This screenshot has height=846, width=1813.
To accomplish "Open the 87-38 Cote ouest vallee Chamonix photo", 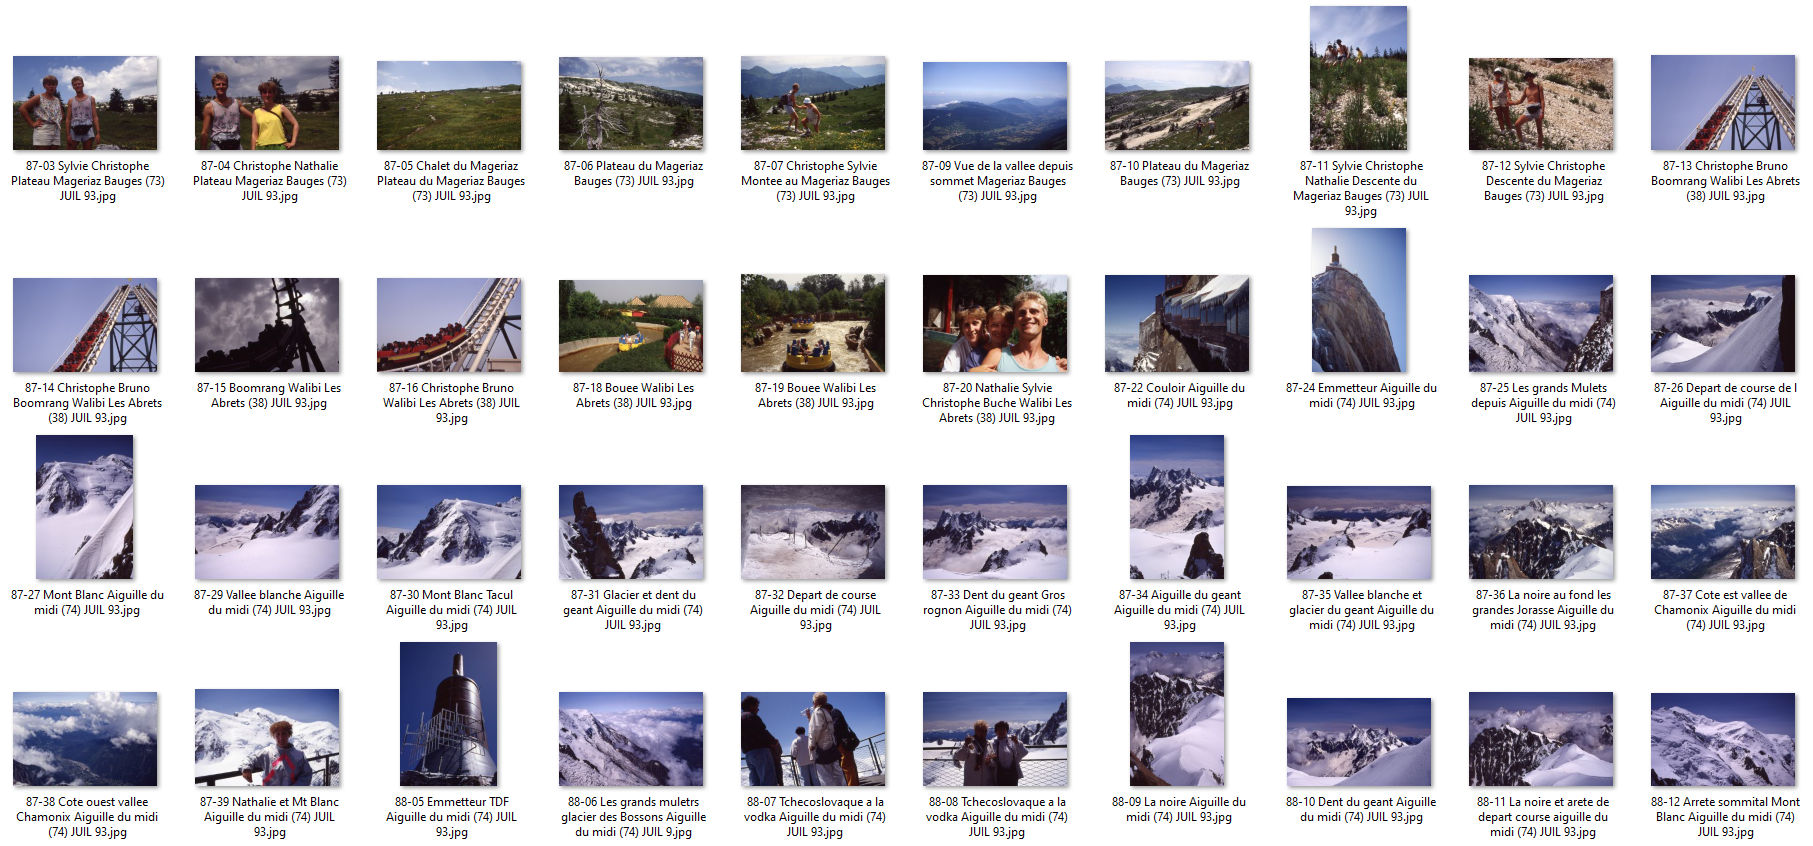I will (85, 739).
